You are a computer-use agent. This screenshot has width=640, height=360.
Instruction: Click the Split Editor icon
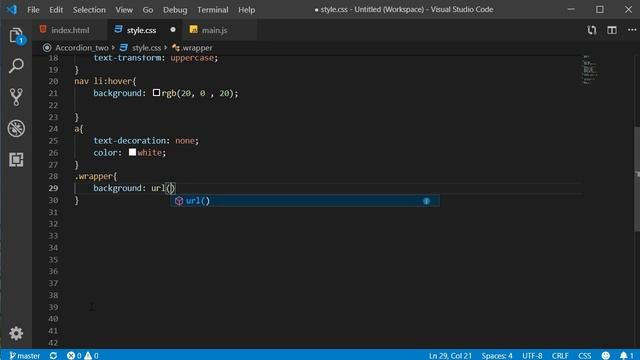(611, 30)
